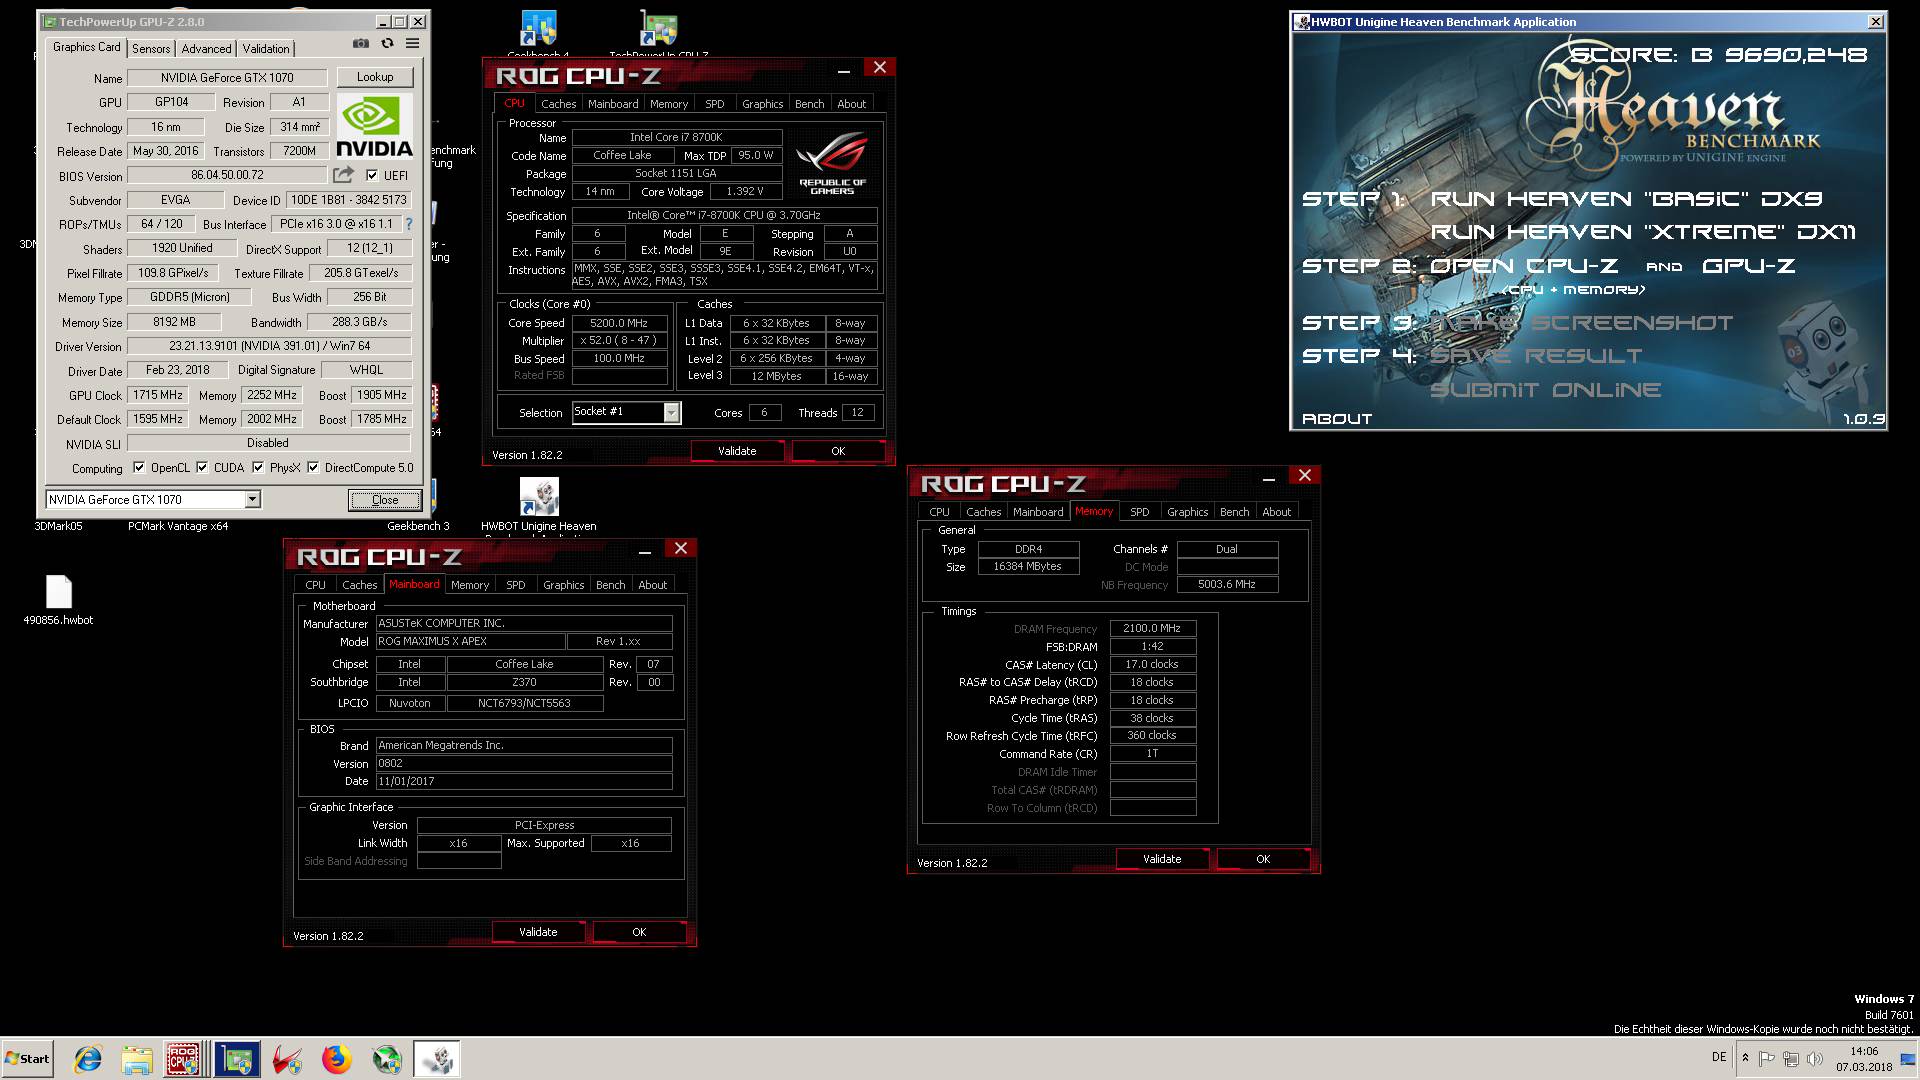
Task: Switch to Advanced tab in GPU-Z
Action: (x=206, y=48)
